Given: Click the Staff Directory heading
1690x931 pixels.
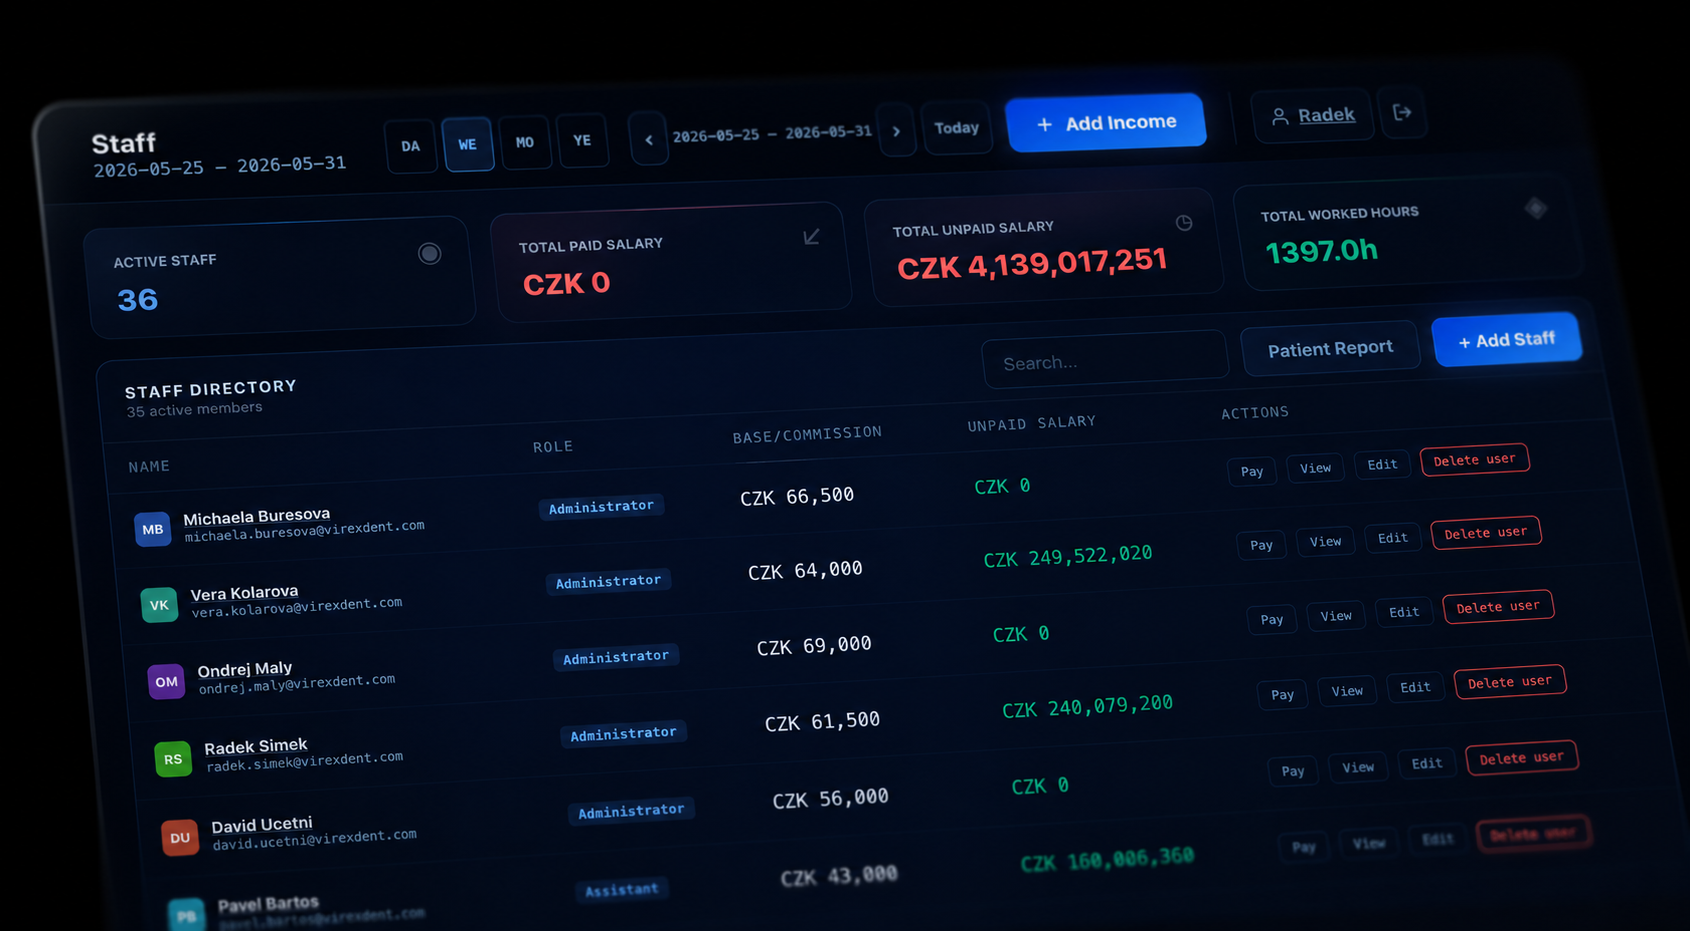Looking at the screenshot, I should (211, 388).
